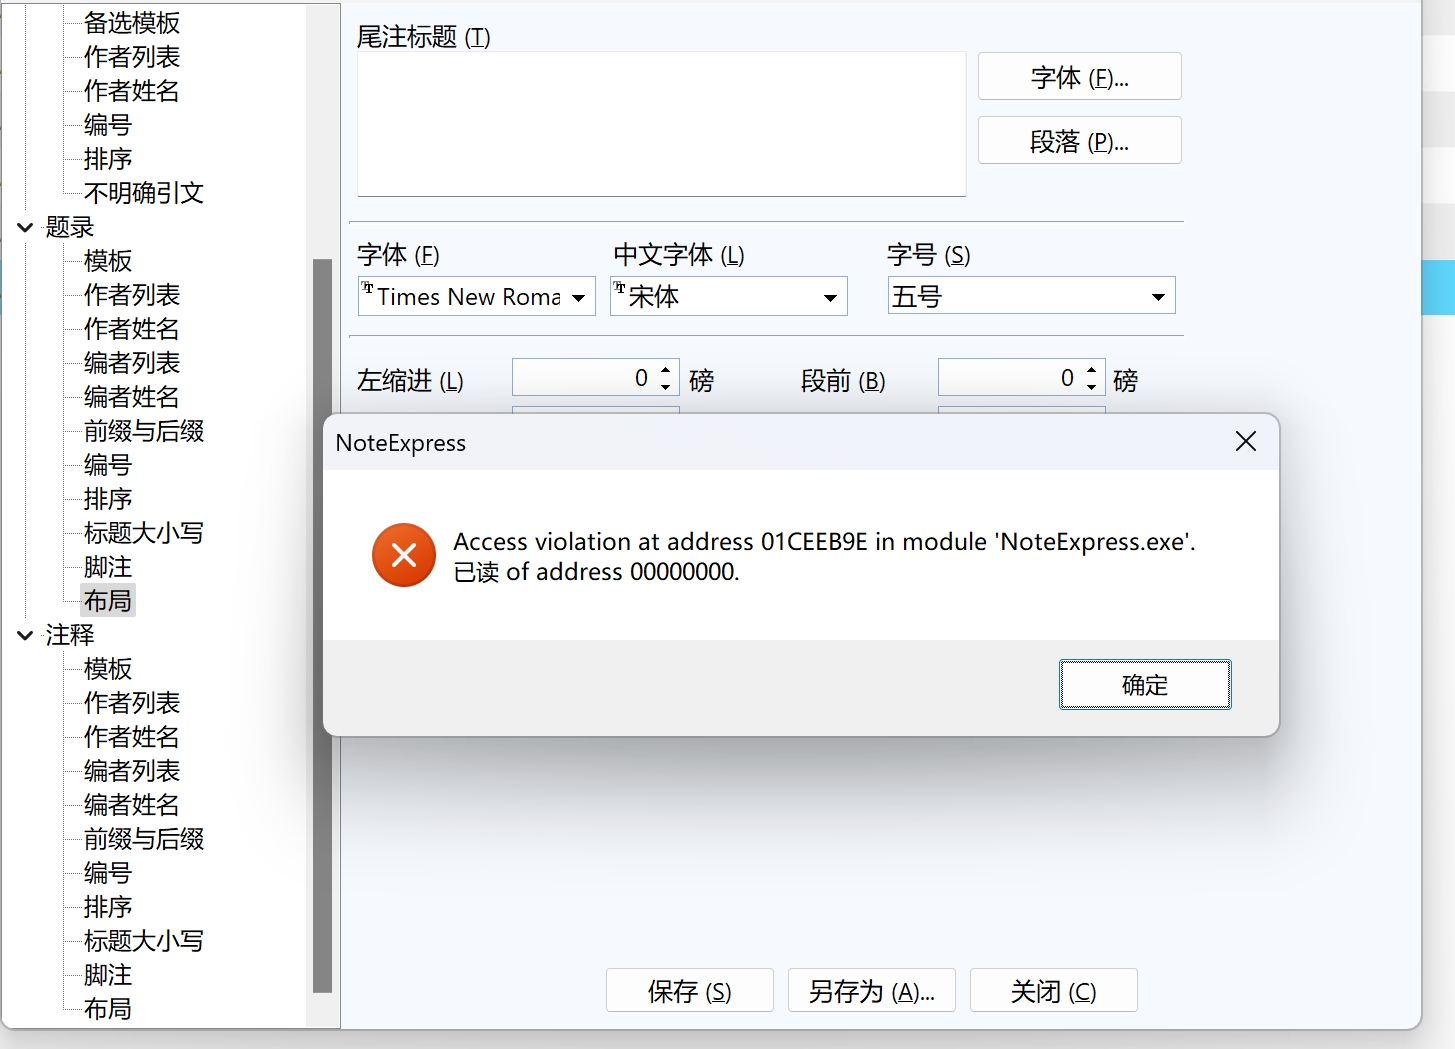Click 另存为 (A)... button
Image resolution: width=1455 pixels, height=1049 pixels.
click(872, 991)
